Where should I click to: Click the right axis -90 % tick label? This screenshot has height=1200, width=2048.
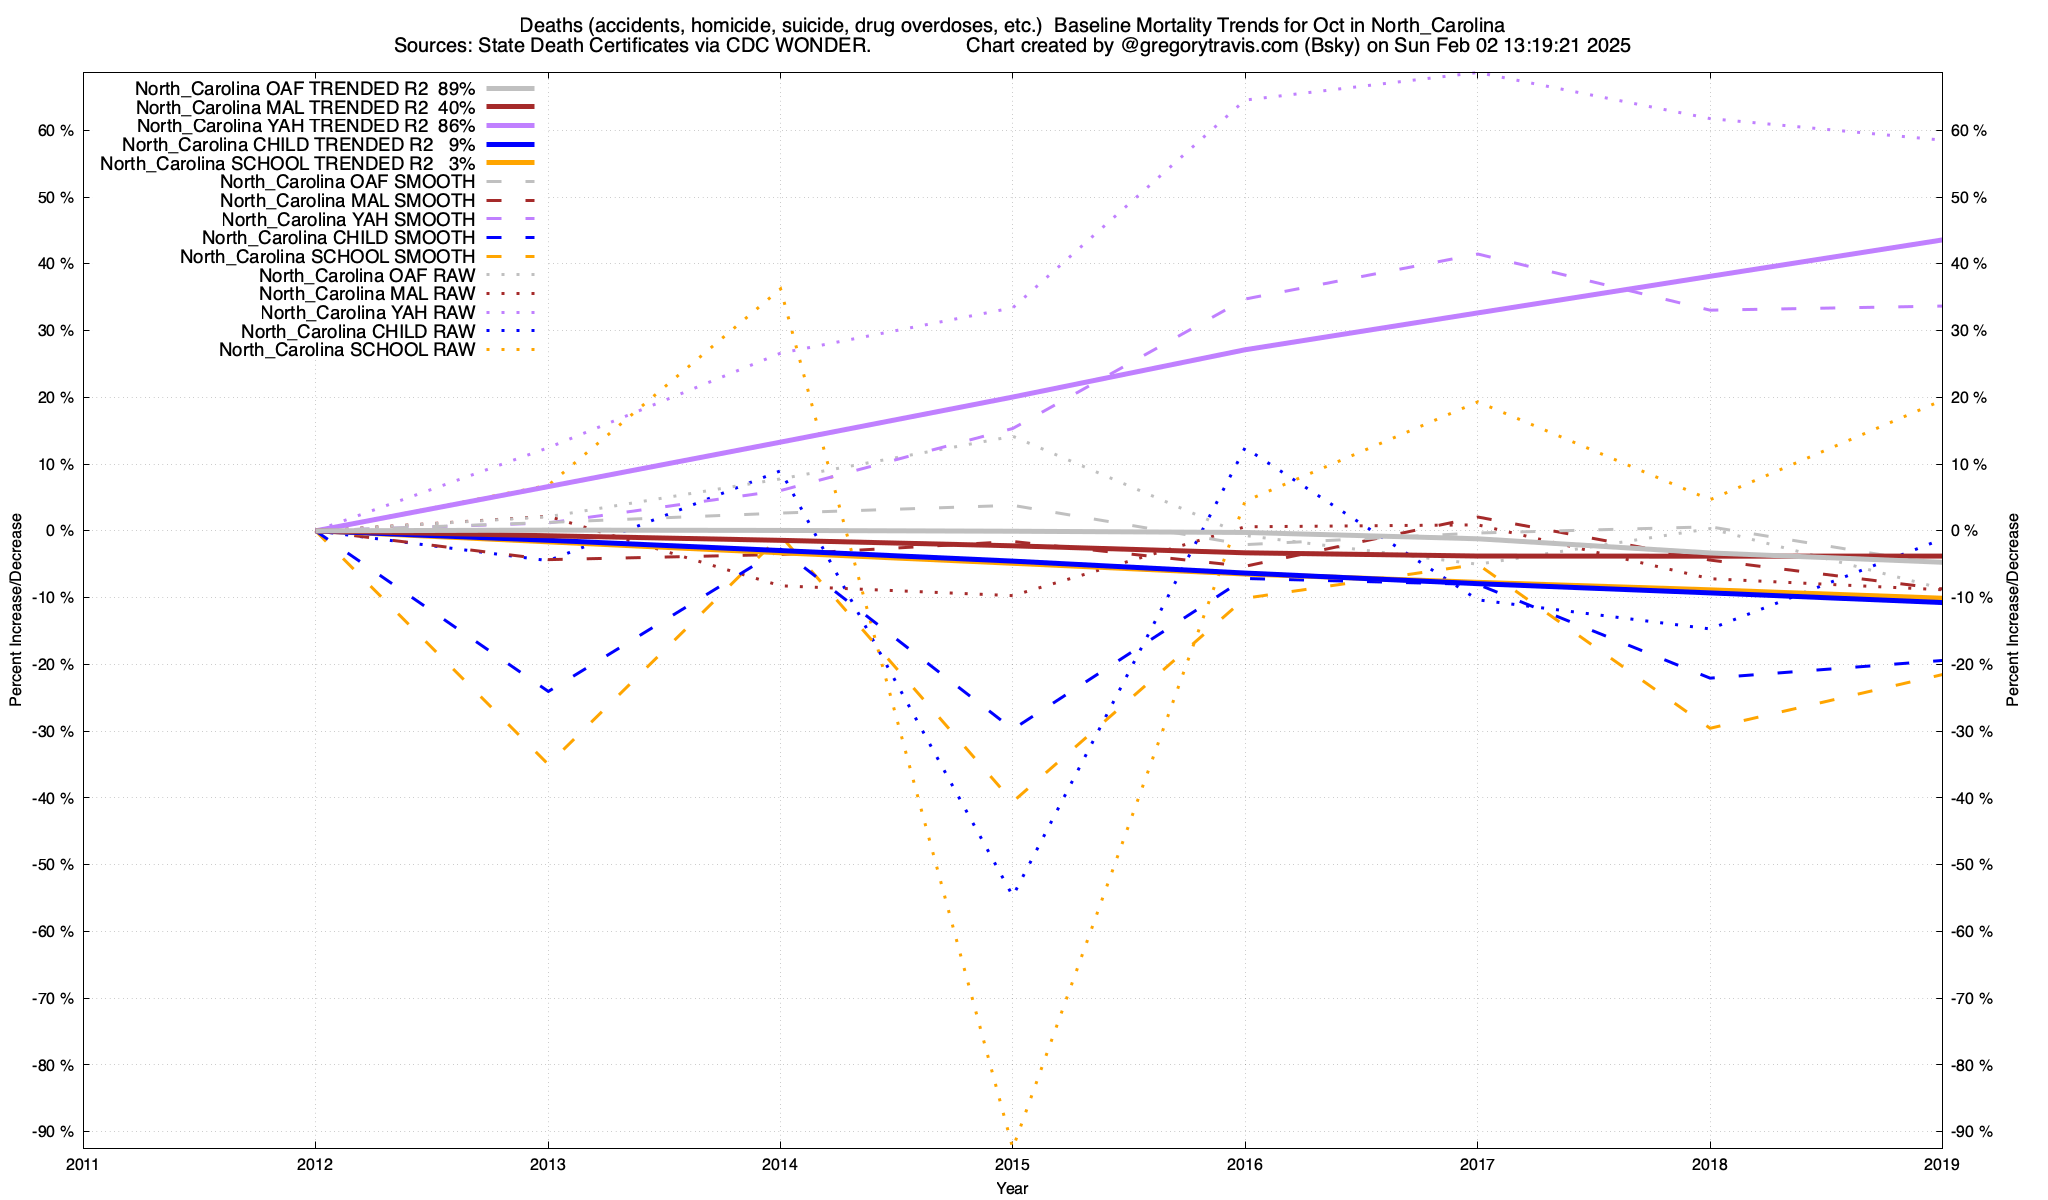pos(1970,1132)
